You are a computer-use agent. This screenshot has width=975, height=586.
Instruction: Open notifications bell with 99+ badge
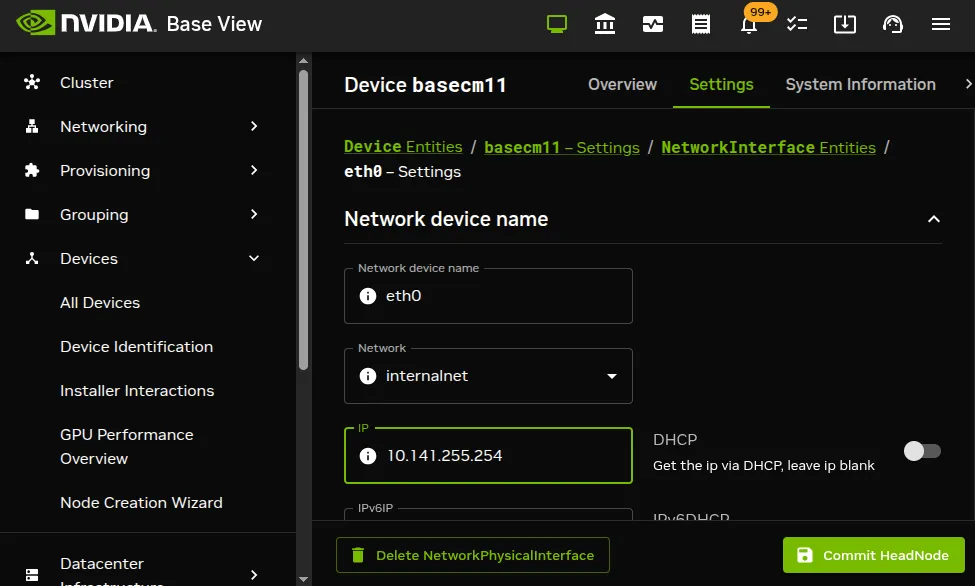coord(749,24)
